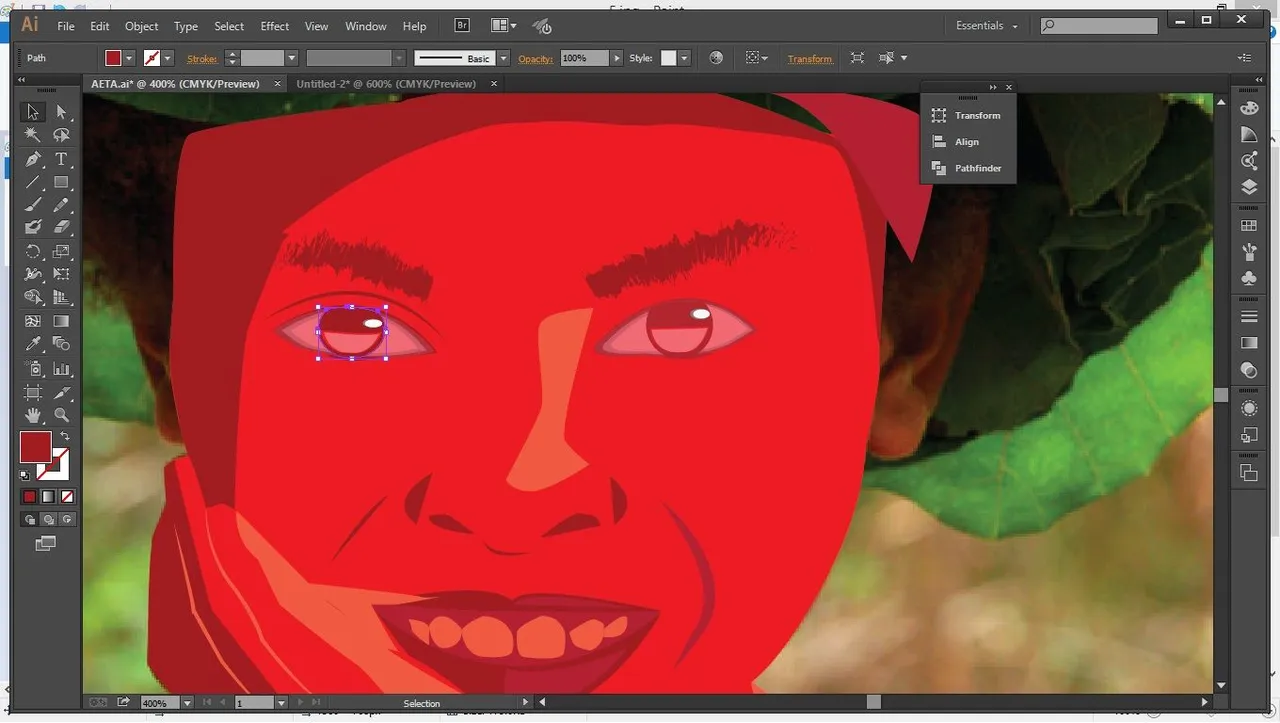Select the Line Segment tool
Image resolution: width=1280 pixels, height=723 pixels.
(x=33, y=182)
